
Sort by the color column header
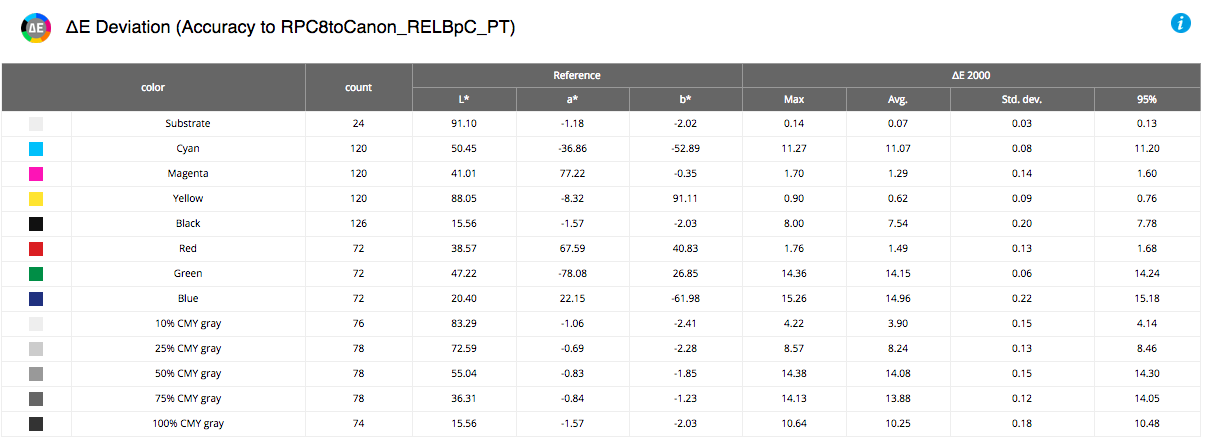click(x=153, y=88)
